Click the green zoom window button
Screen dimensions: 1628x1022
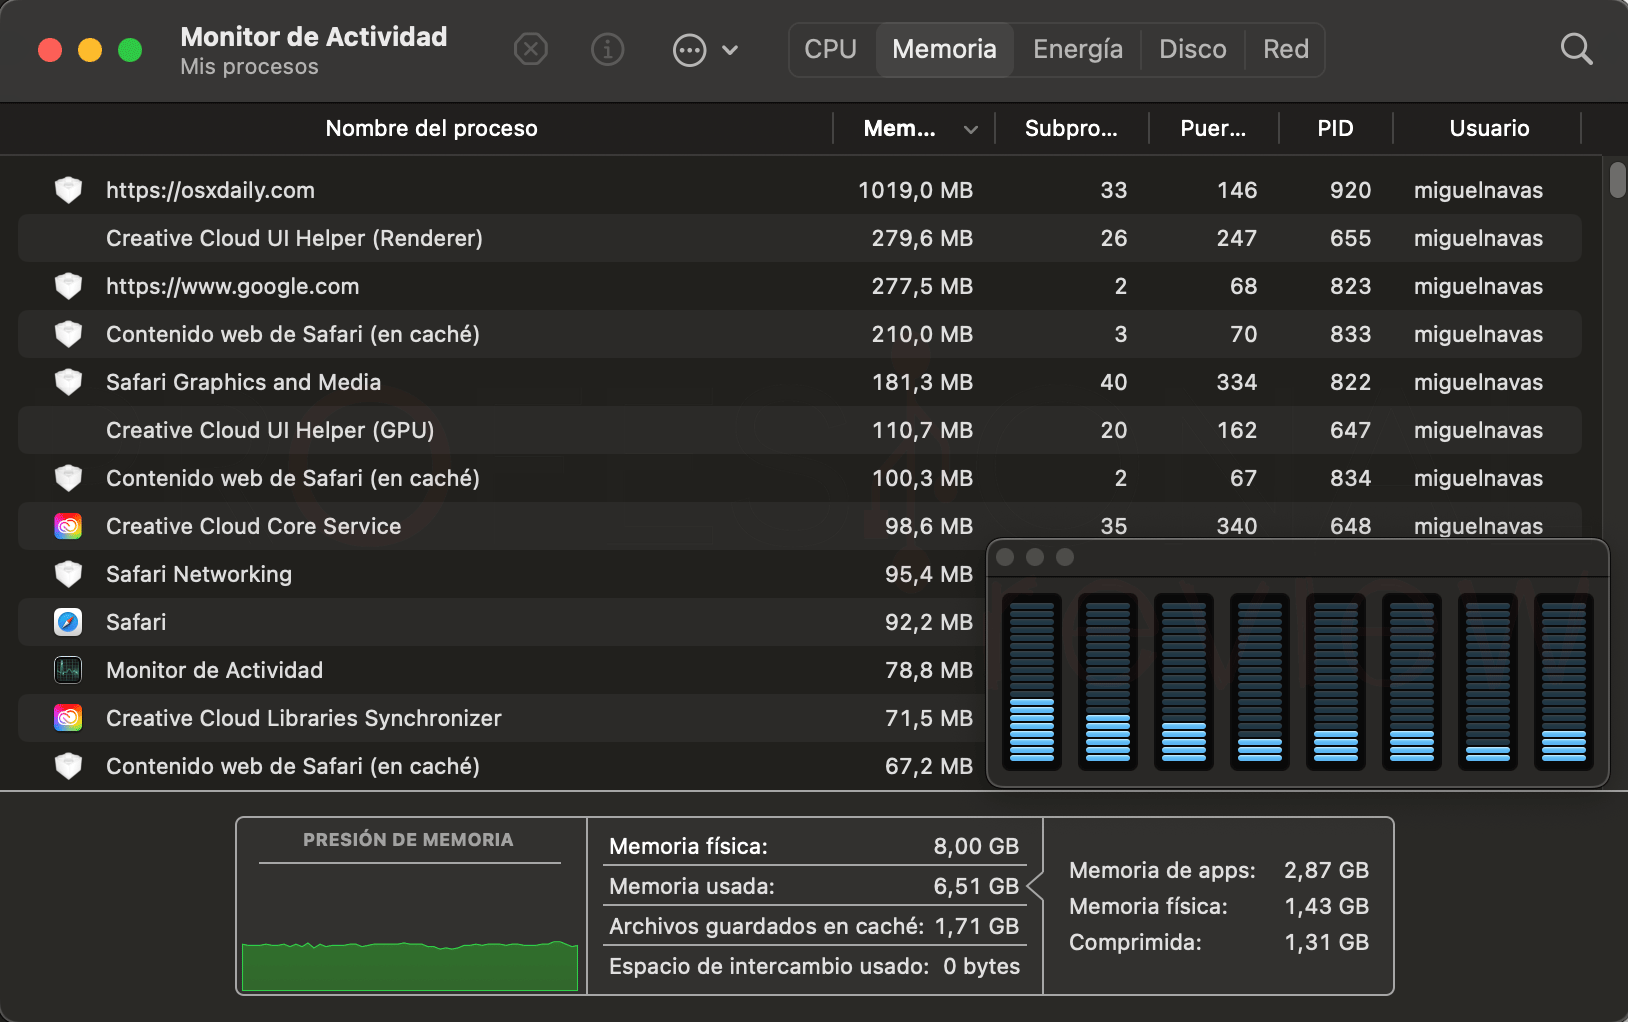[130, 50]
